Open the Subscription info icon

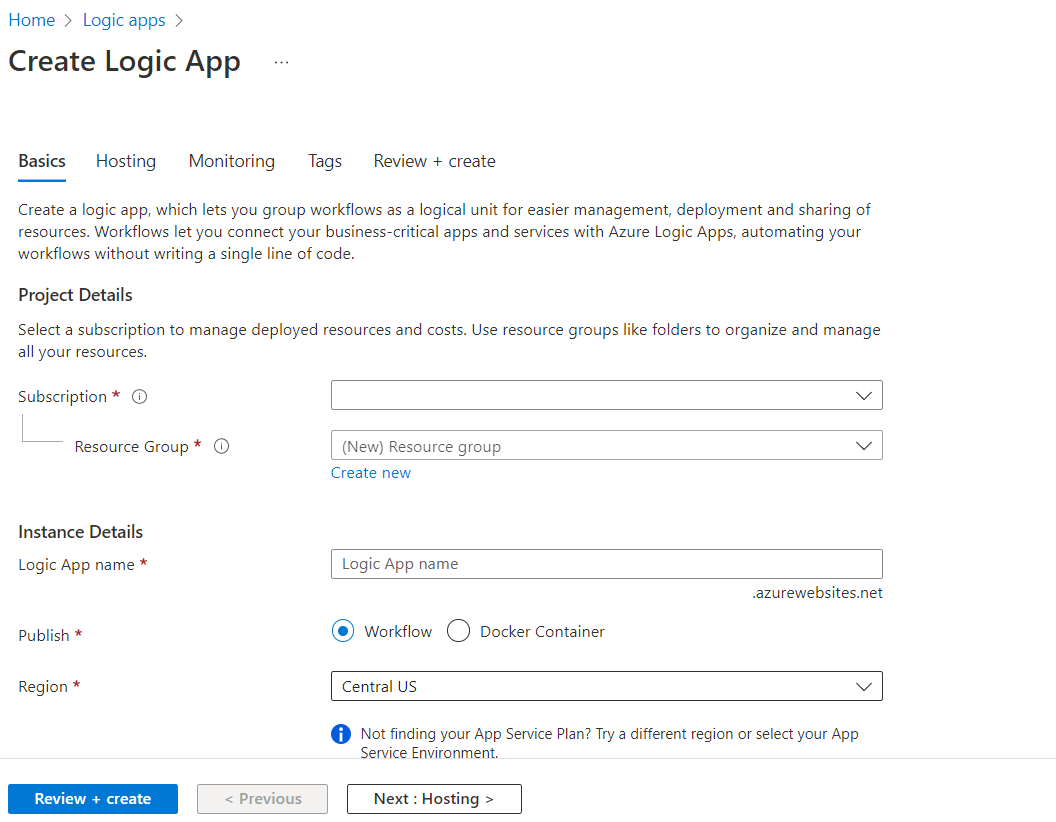[x=139, y=397]
